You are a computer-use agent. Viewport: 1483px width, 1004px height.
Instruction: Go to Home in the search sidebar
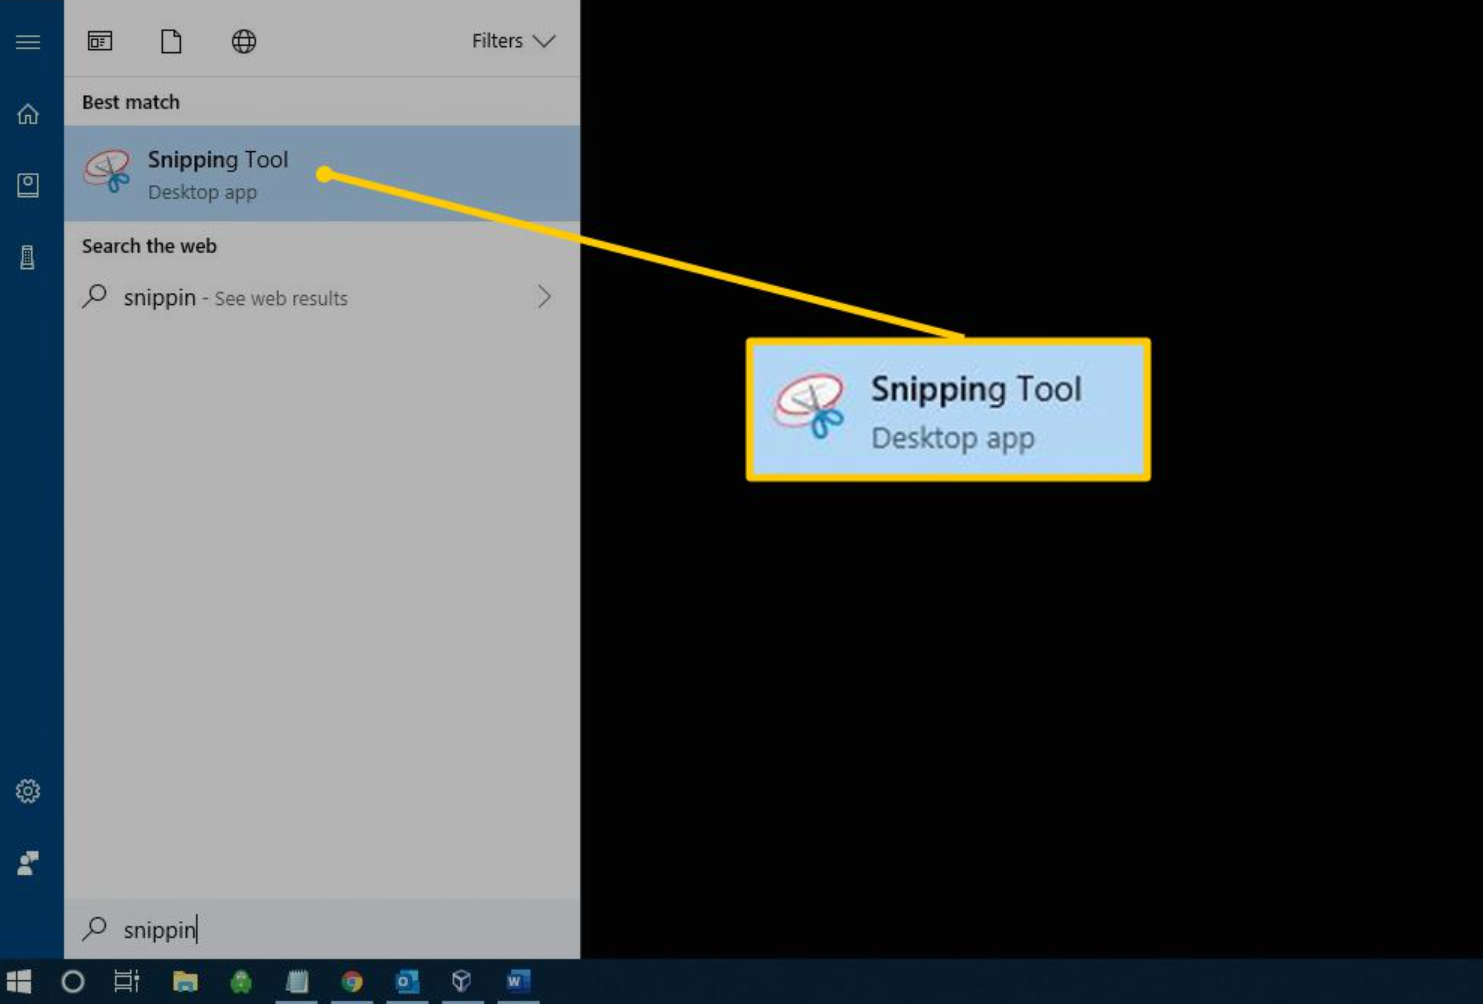coord(28,114)
